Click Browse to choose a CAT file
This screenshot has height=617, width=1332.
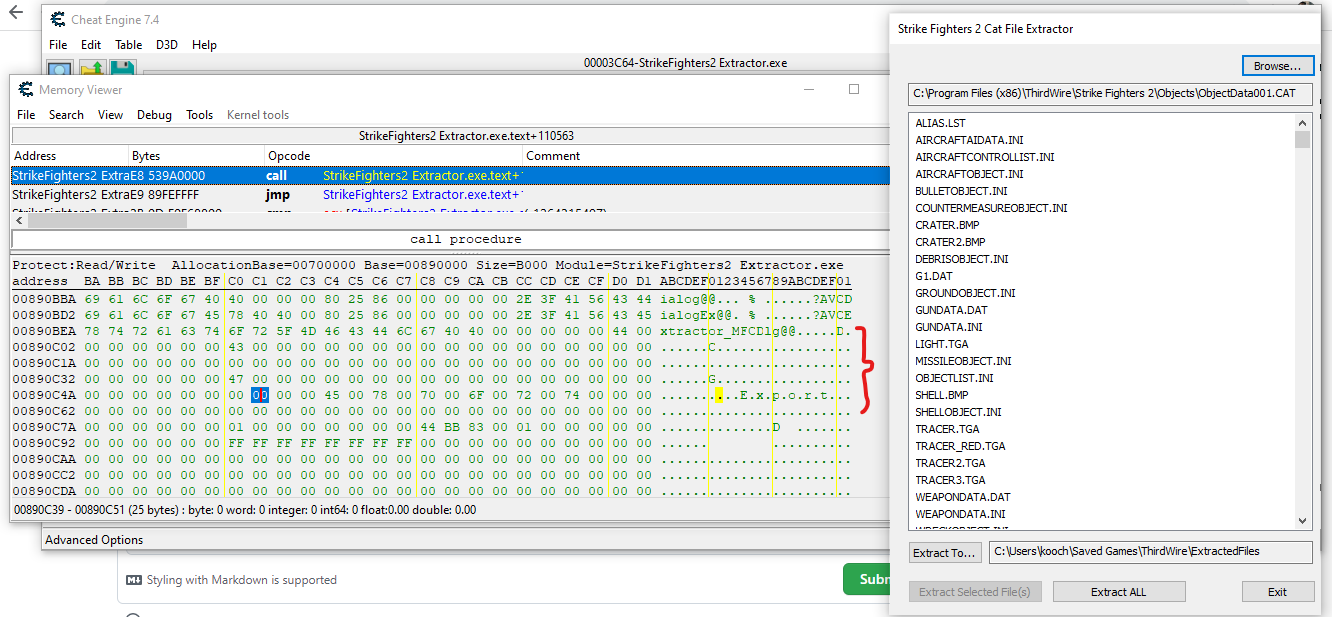[x=1278, y=65]
